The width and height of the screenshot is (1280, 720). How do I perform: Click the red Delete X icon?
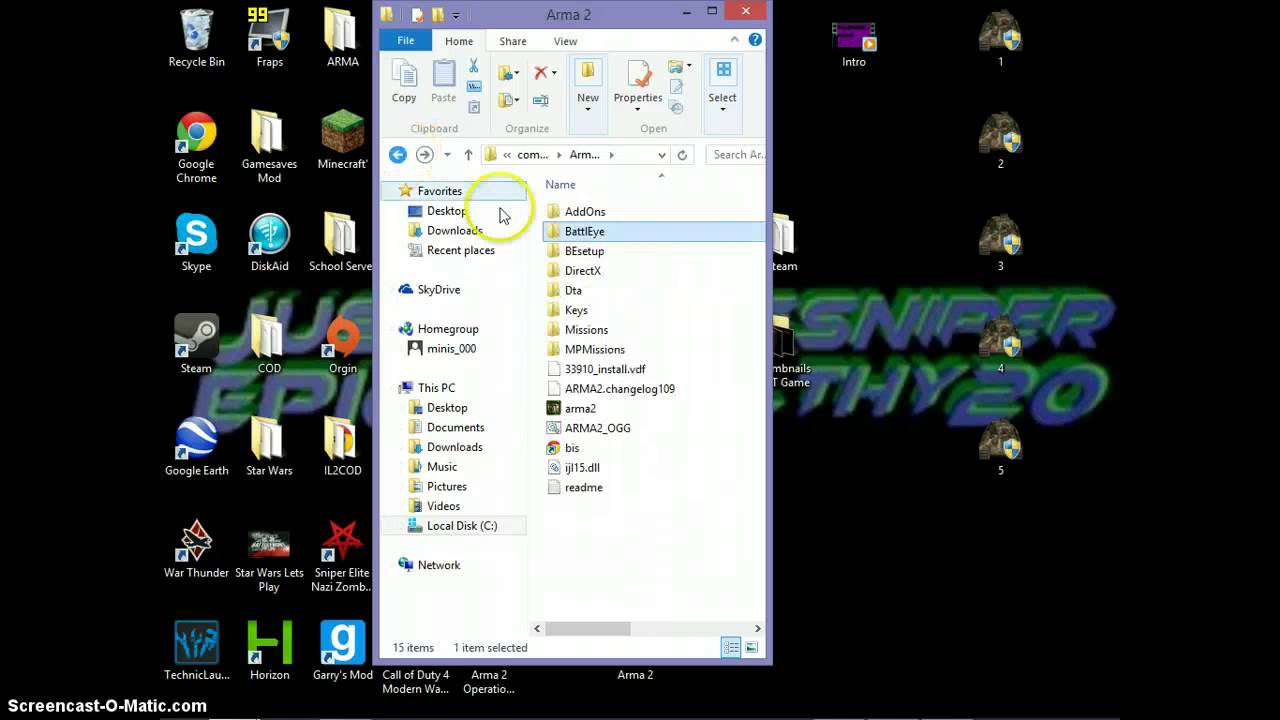540,72
